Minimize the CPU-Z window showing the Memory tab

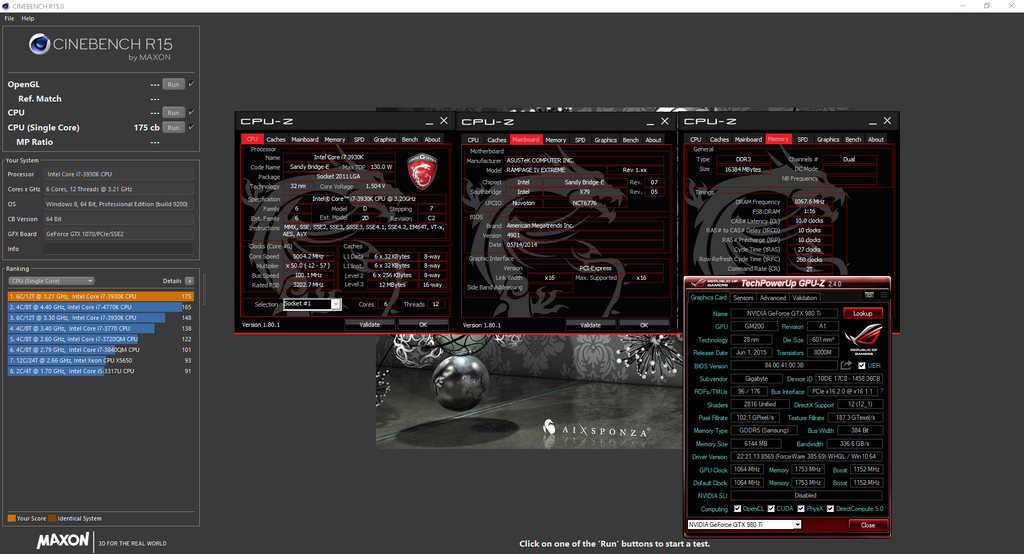pos(872,122)
